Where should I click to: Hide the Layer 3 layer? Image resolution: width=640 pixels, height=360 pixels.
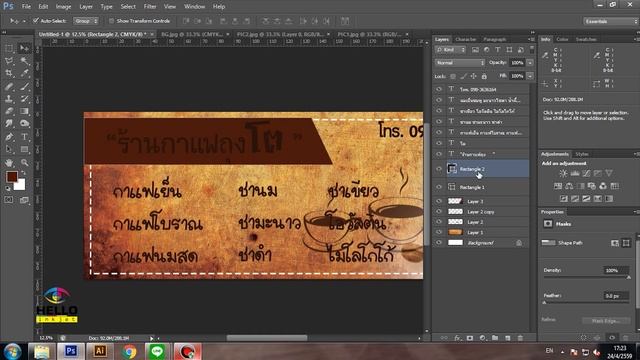pyautogui.click(x=439, y=201)
